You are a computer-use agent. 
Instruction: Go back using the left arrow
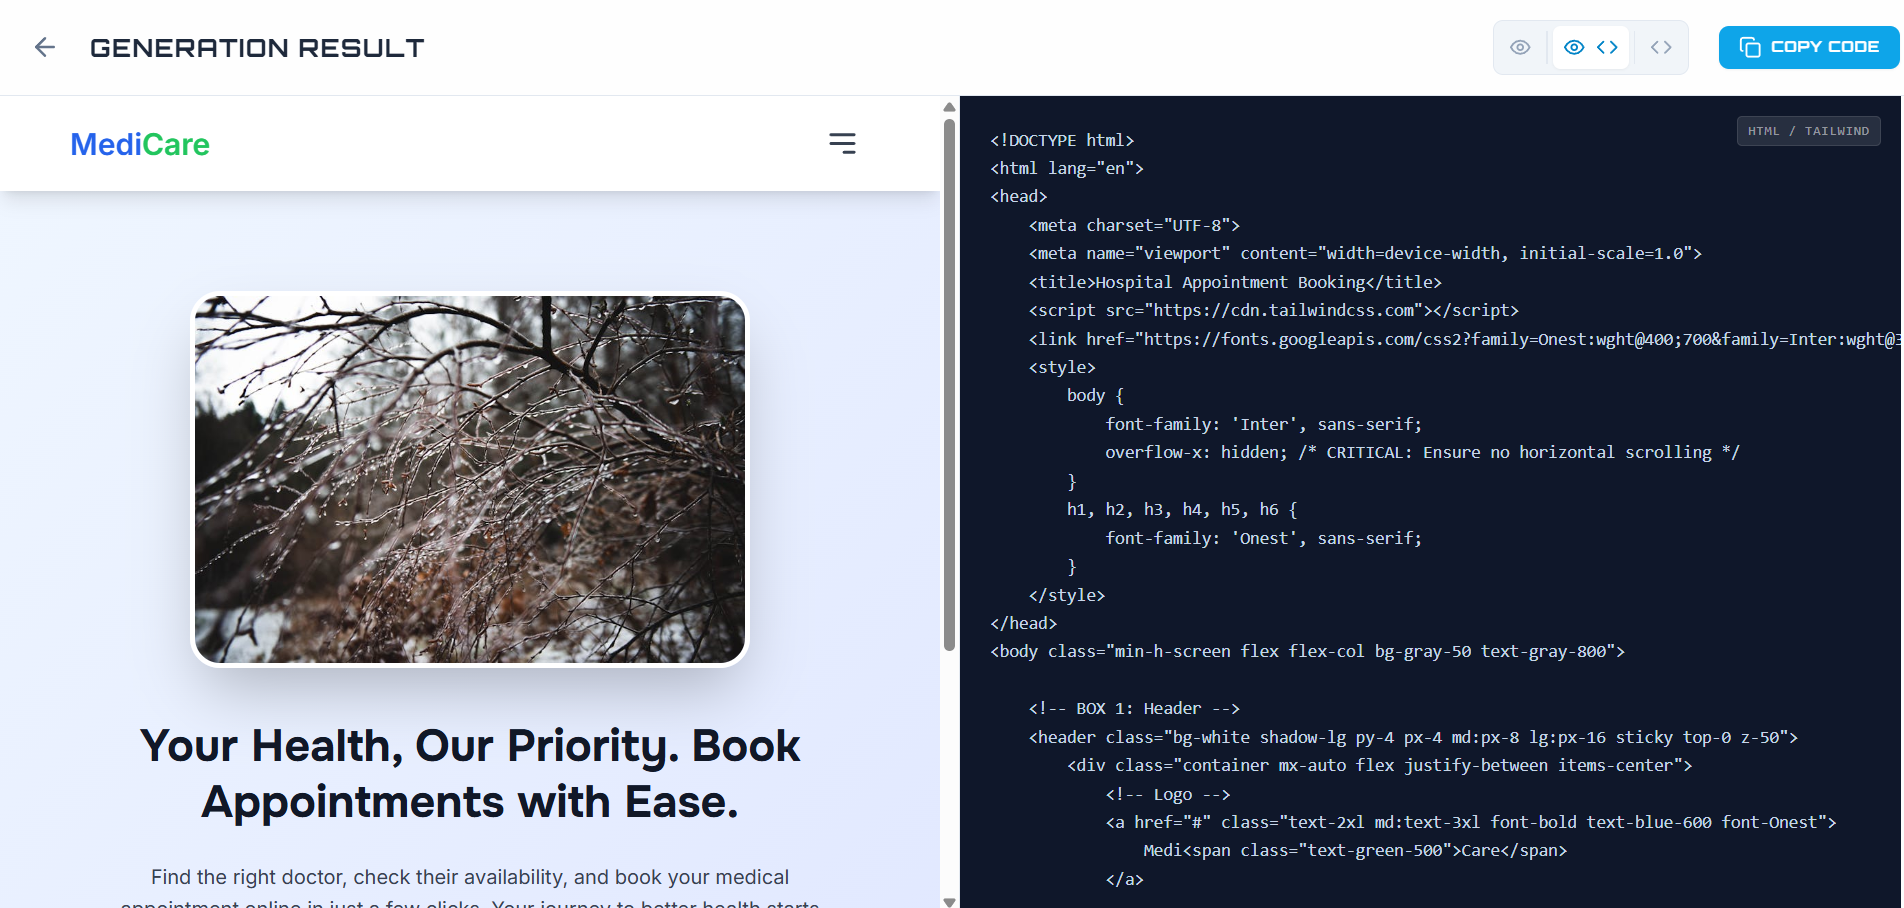(x=45, y=47)
